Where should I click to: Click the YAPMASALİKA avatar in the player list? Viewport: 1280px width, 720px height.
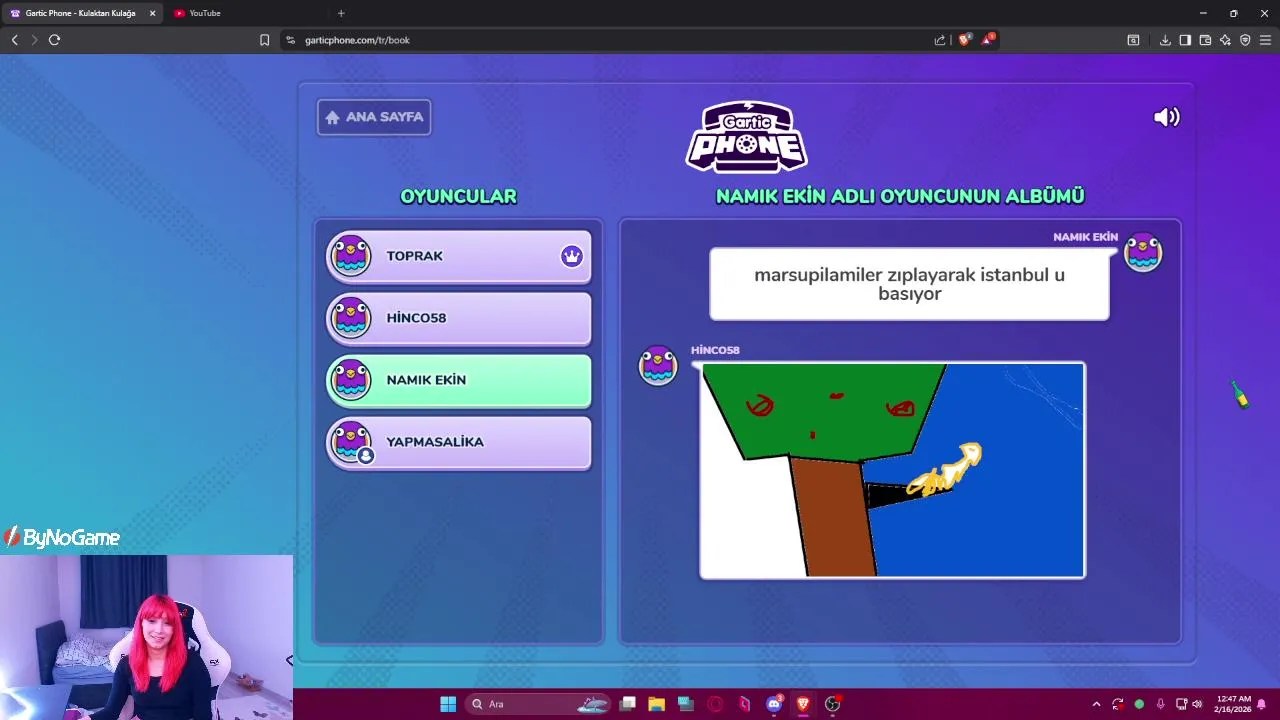pos(351,442)
